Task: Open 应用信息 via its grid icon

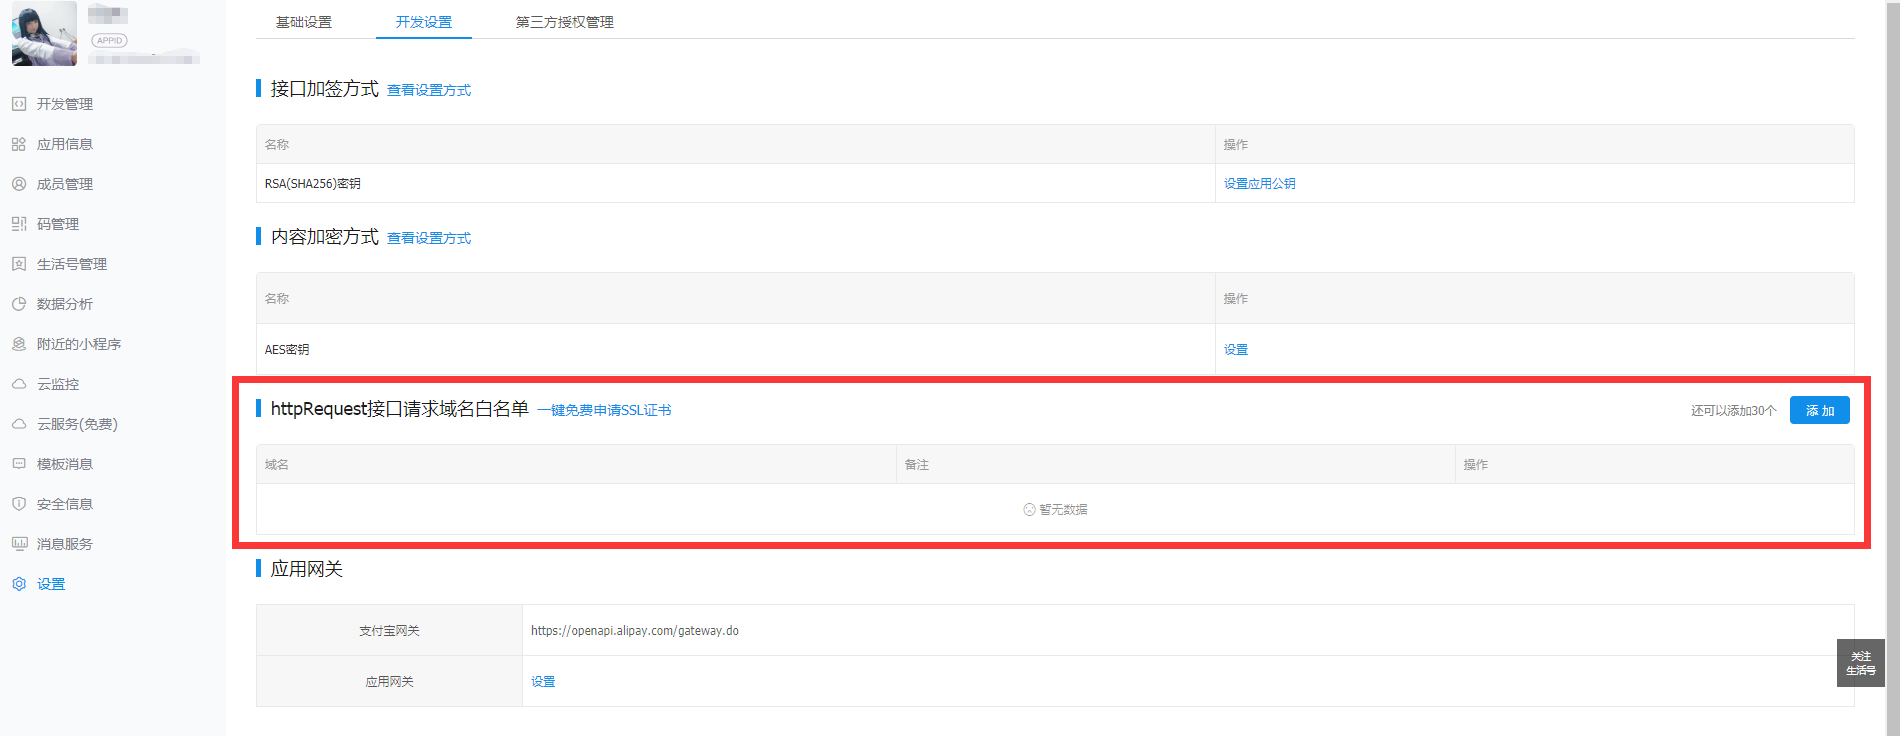Action: click(x=19, y=144)
